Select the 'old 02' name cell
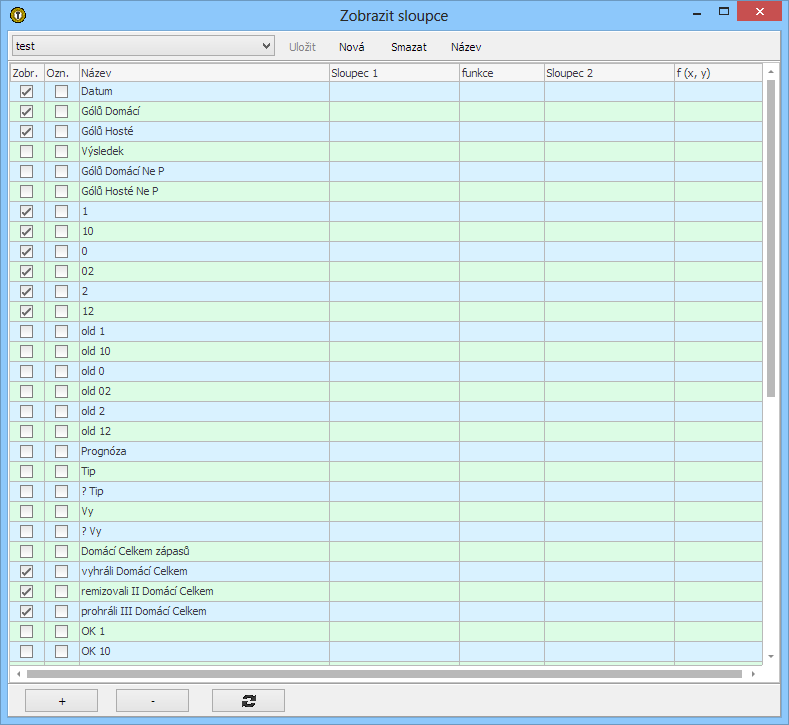Viewport: 789px width, 725px height. click(204, 391)
